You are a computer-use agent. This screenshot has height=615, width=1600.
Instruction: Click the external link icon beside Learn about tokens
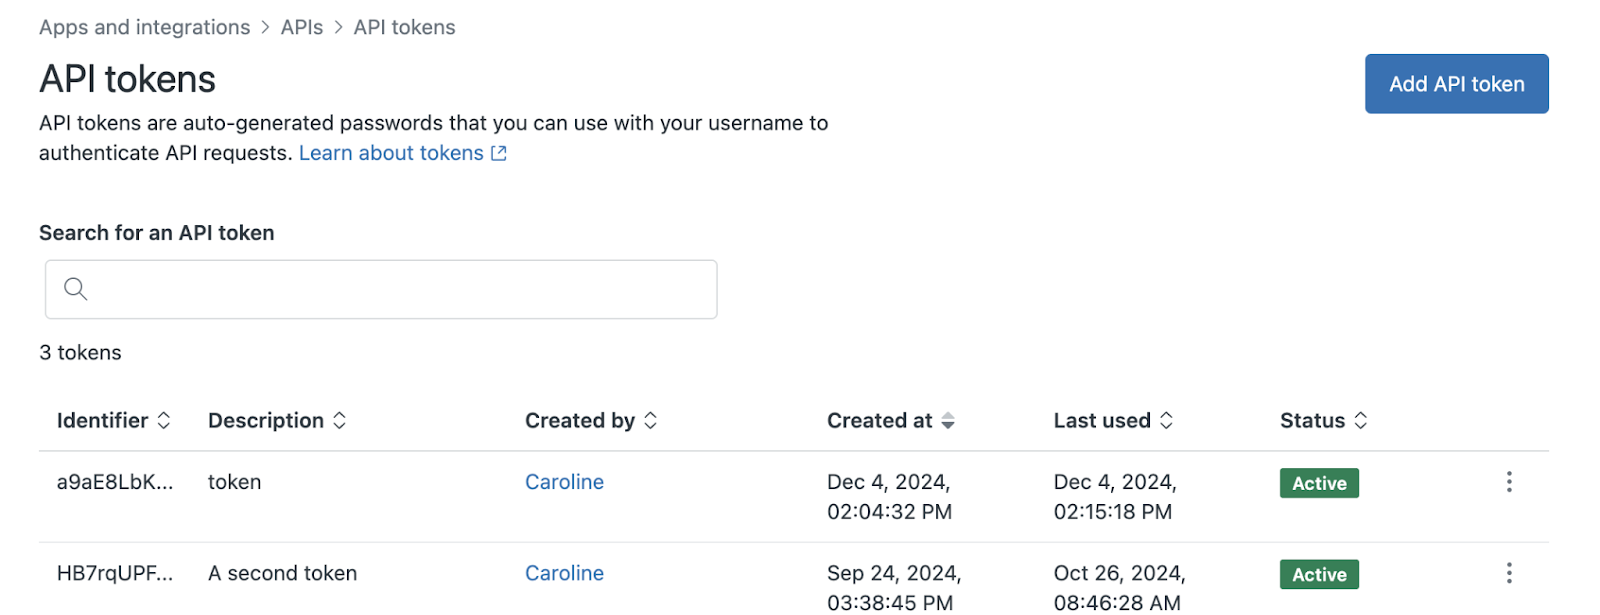[x=499, y=153]
